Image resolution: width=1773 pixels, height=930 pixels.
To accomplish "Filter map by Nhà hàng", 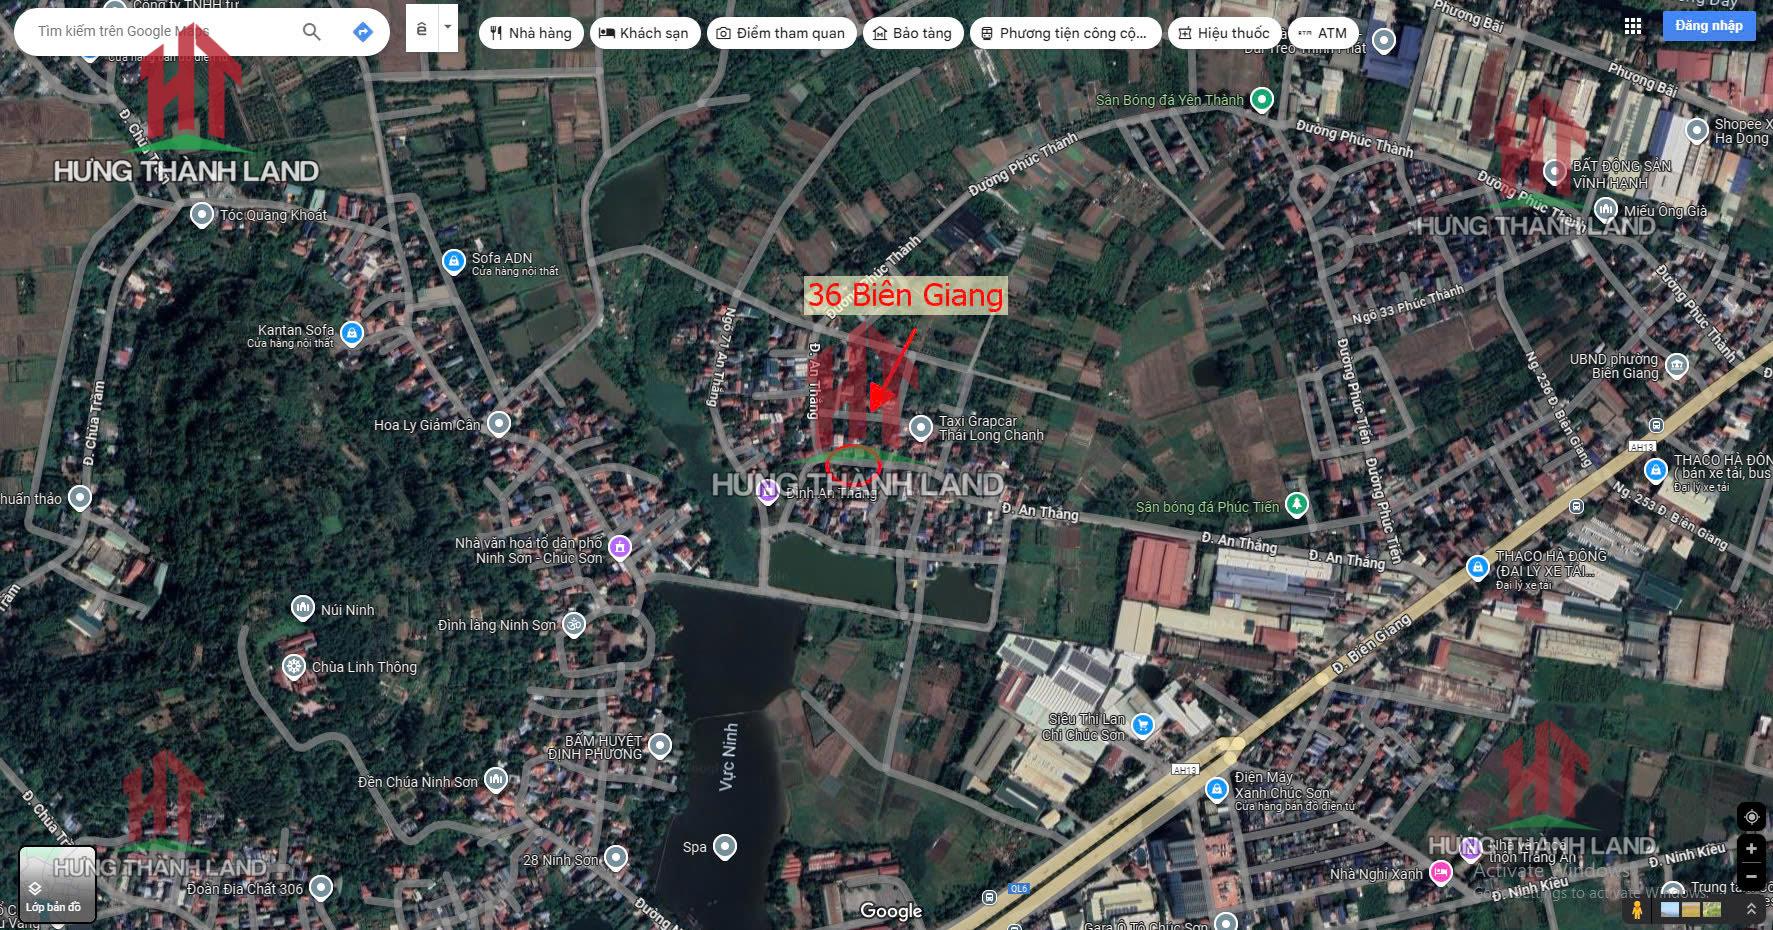I will click(531, 33).
